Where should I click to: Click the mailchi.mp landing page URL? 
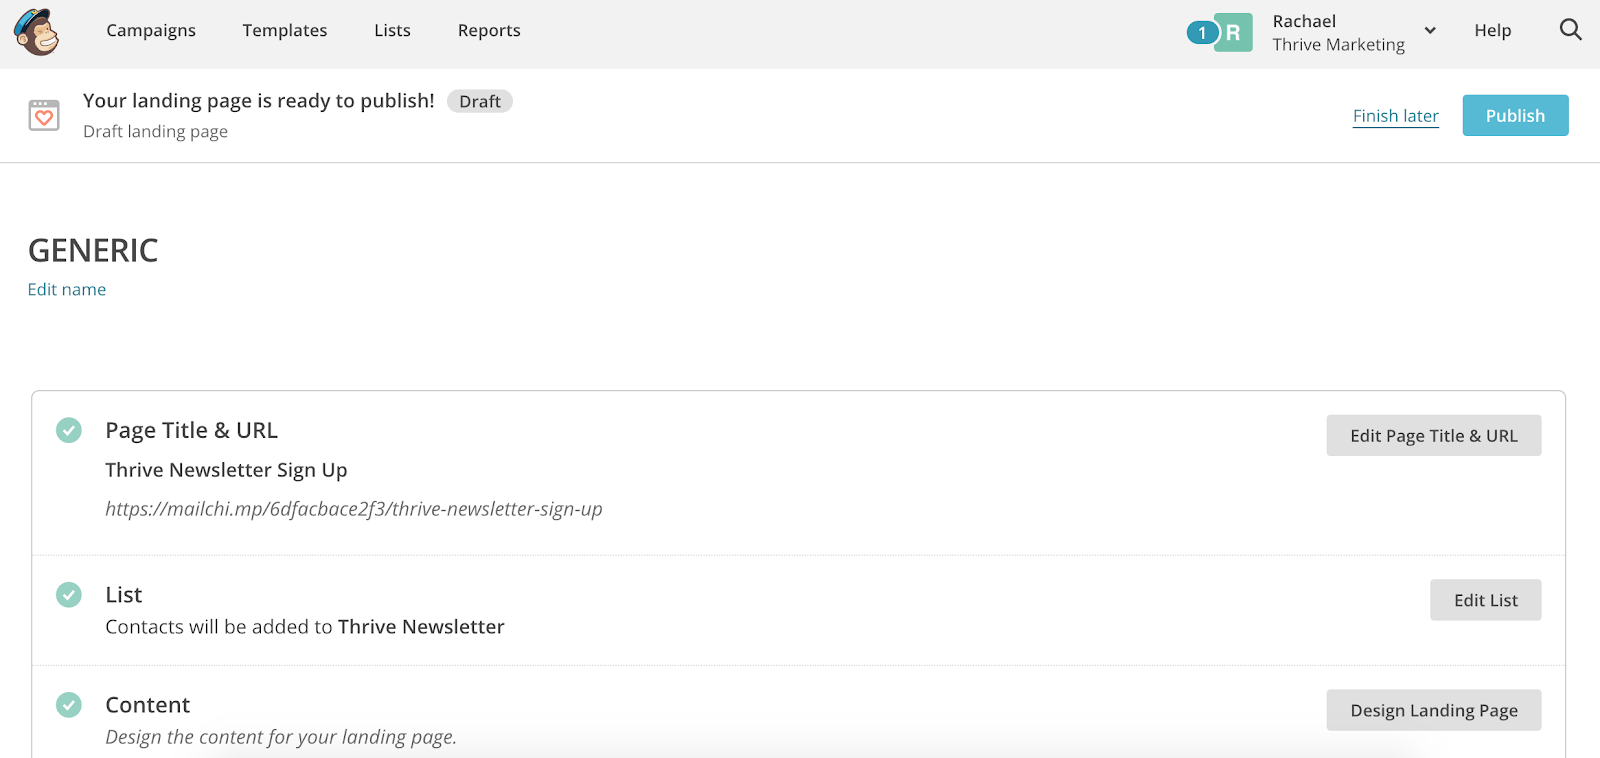click(354, 509)
